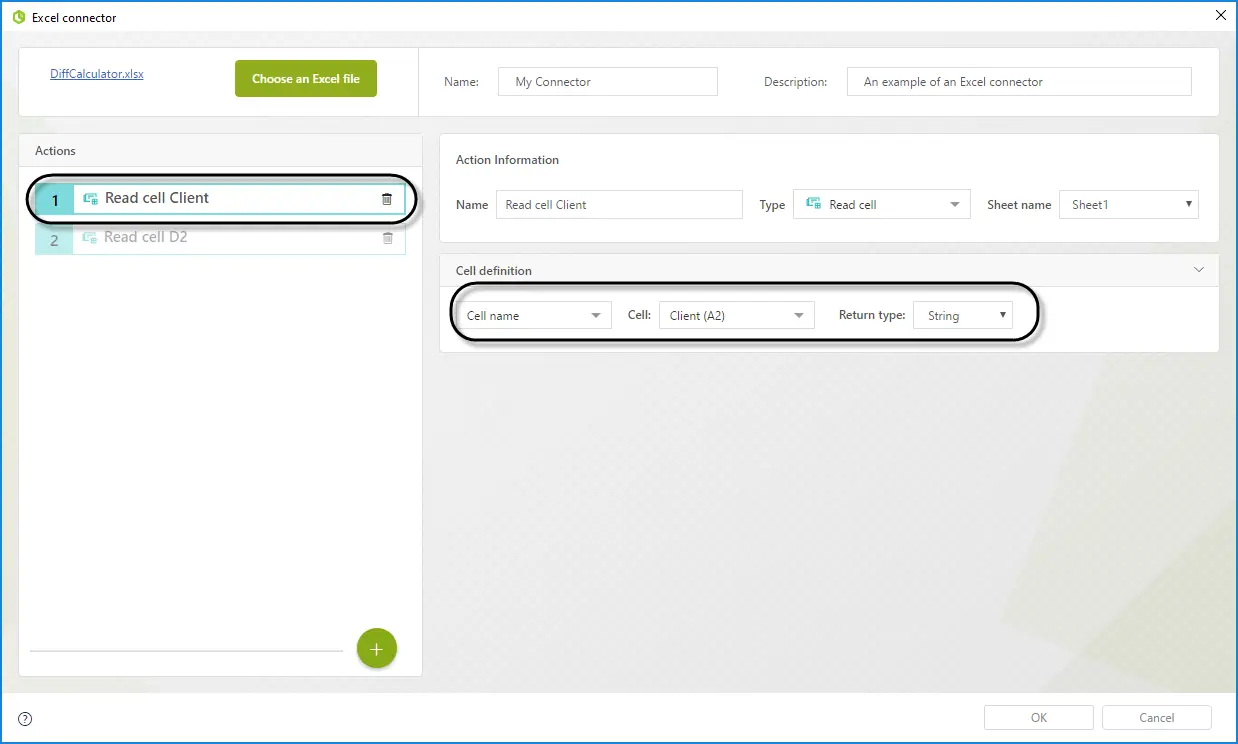Open the DiffCalculator.xlsx file link
Viewport: 1238px width, 744px height.
pyautogui.click(x=97, y=74)
